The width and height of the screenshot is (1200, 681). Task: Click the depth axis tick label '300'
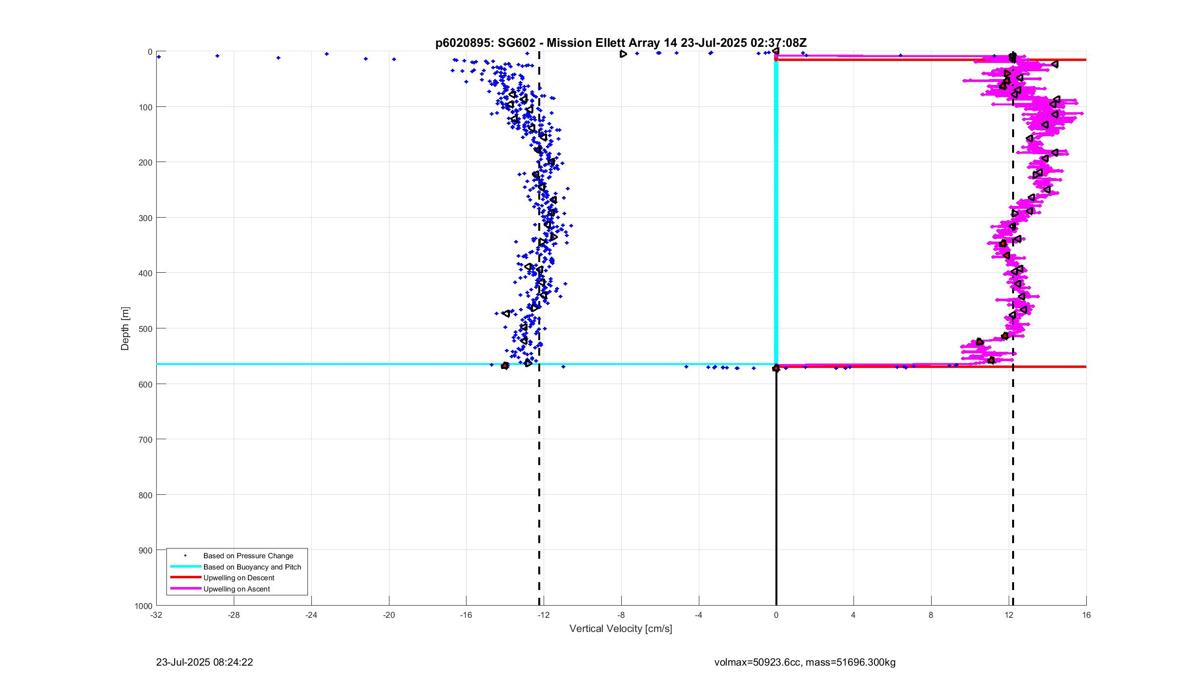pos(145,218)
